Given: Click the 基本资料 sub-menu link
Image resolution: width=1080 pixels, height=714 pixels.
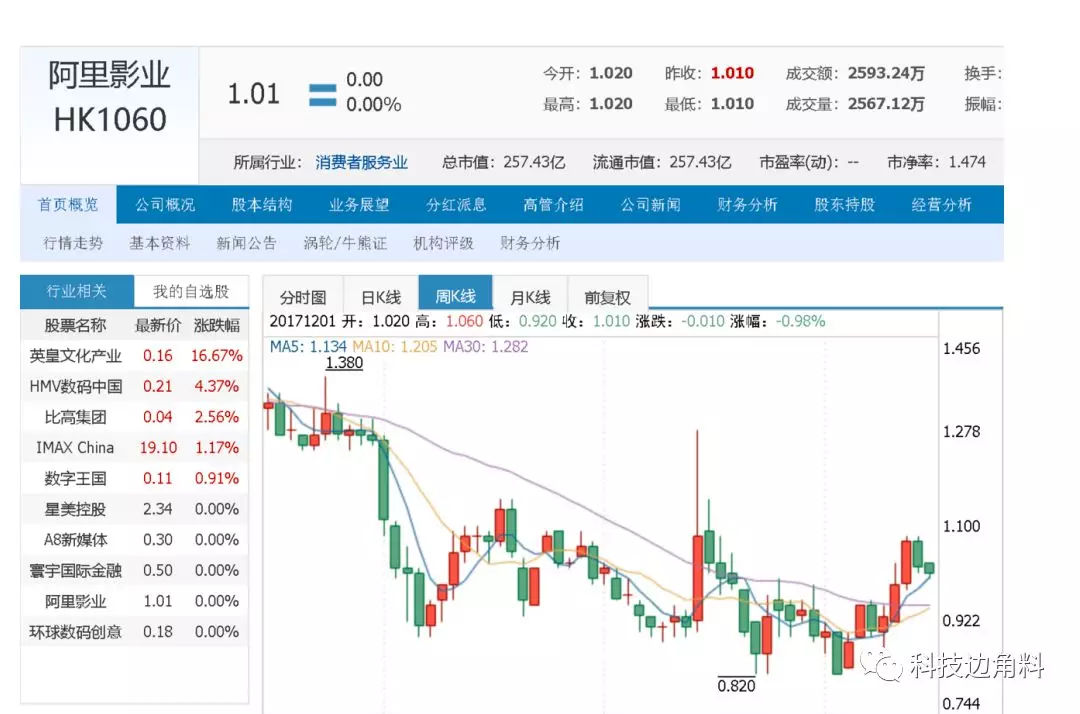Looking at the screenshot, I should [x=160, y=243].
